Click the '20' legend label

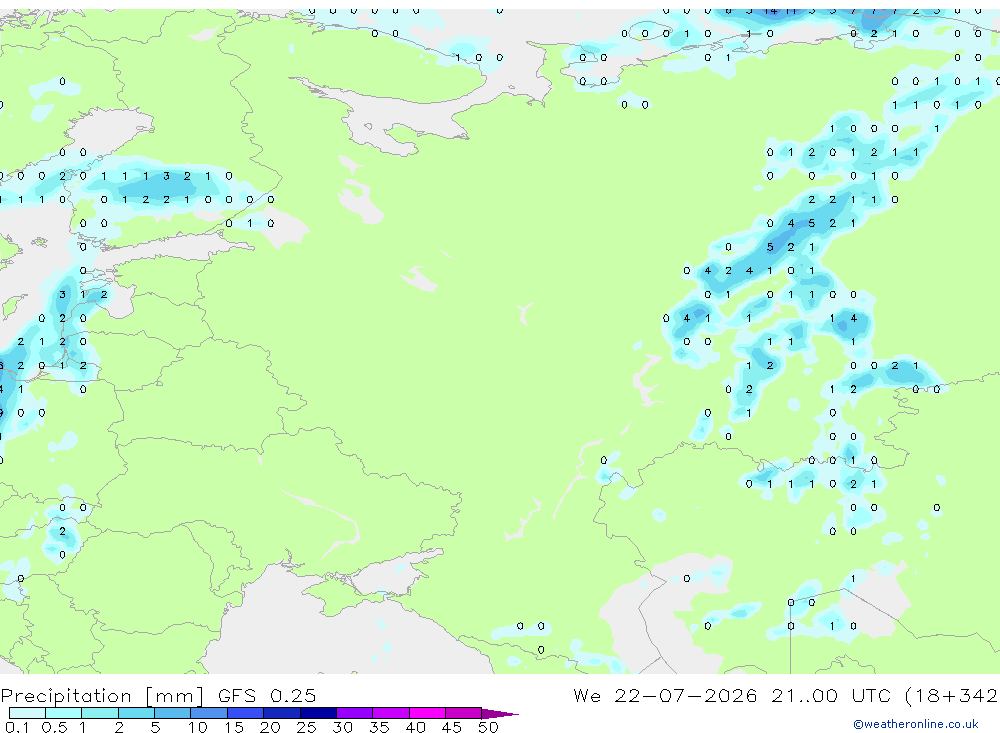click(270, 727)
